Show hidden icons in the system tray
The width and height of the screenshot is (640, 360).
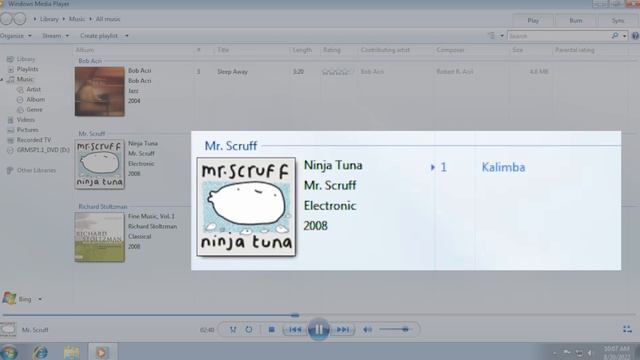tap(555, 353)
